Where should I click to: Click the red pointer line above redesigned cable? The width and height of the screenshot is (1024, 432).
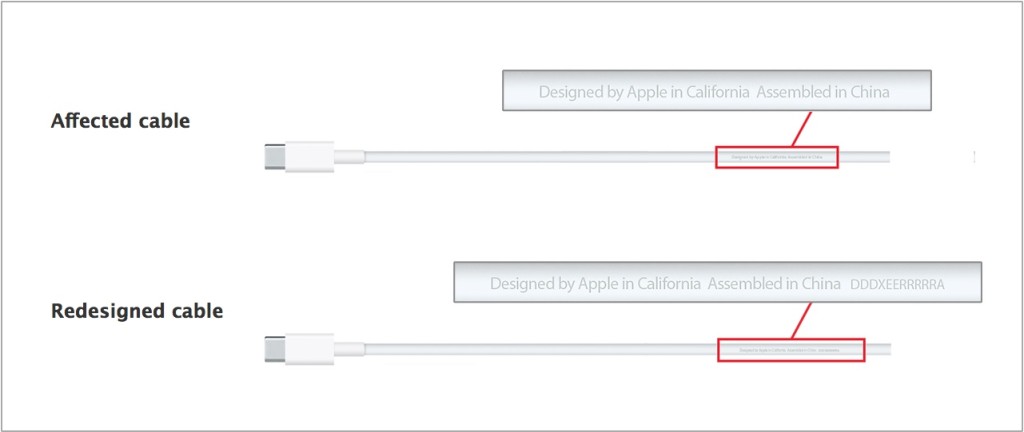[x=799, y=320]
